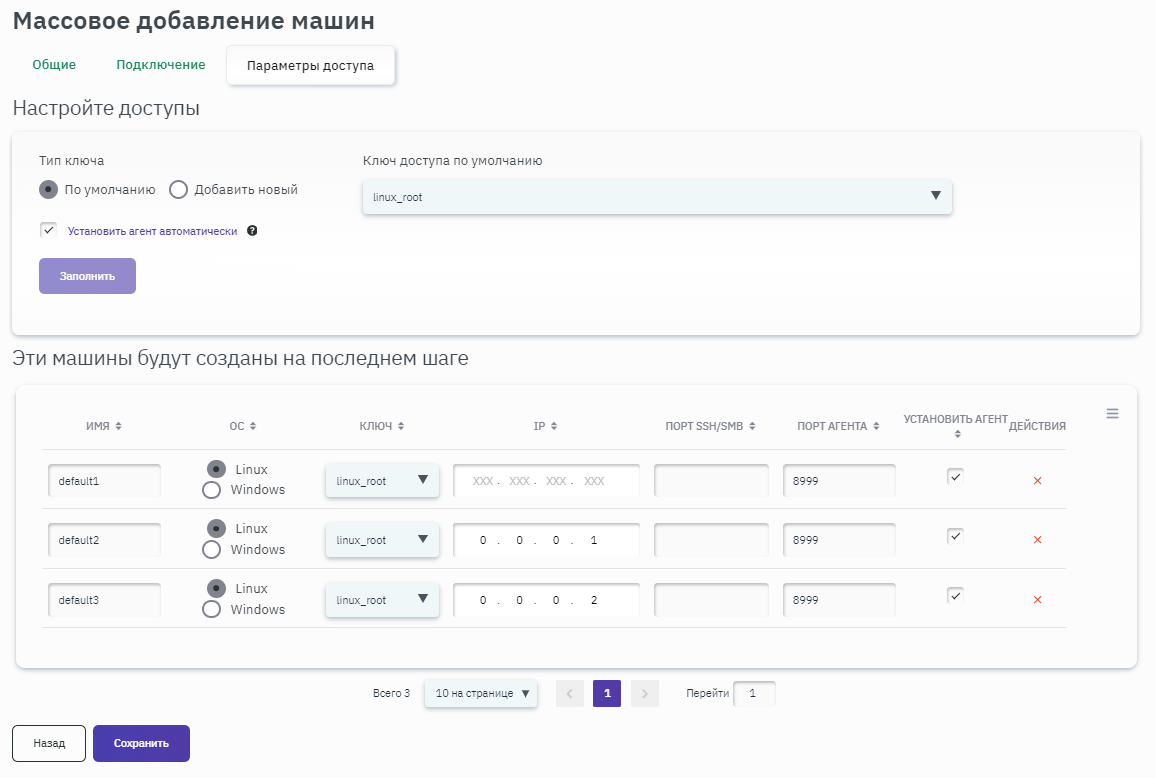The image size is (1156, 778).
Task: Sort table by IP column arrows
Action: point(553,426)
